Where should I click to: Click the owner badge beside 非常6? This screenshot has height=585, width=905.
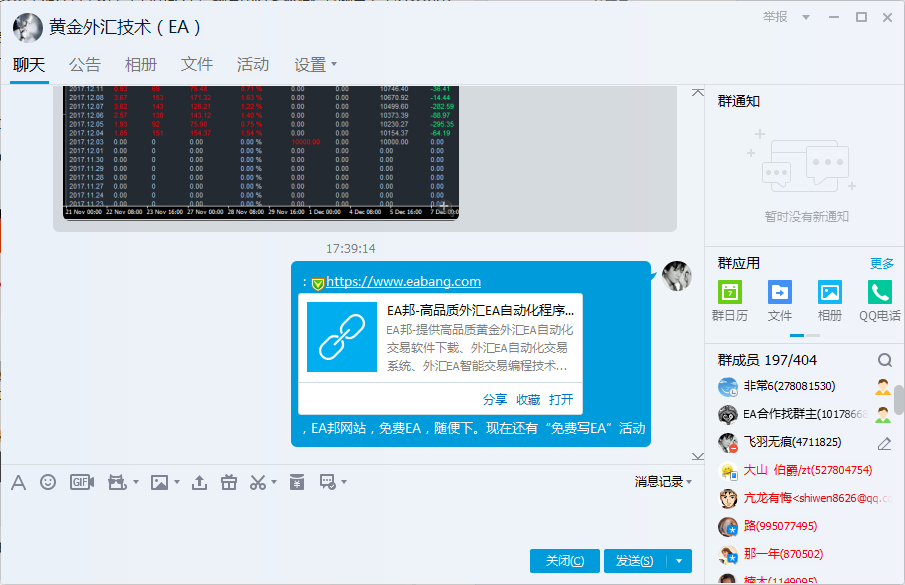[x=882, y=387]
